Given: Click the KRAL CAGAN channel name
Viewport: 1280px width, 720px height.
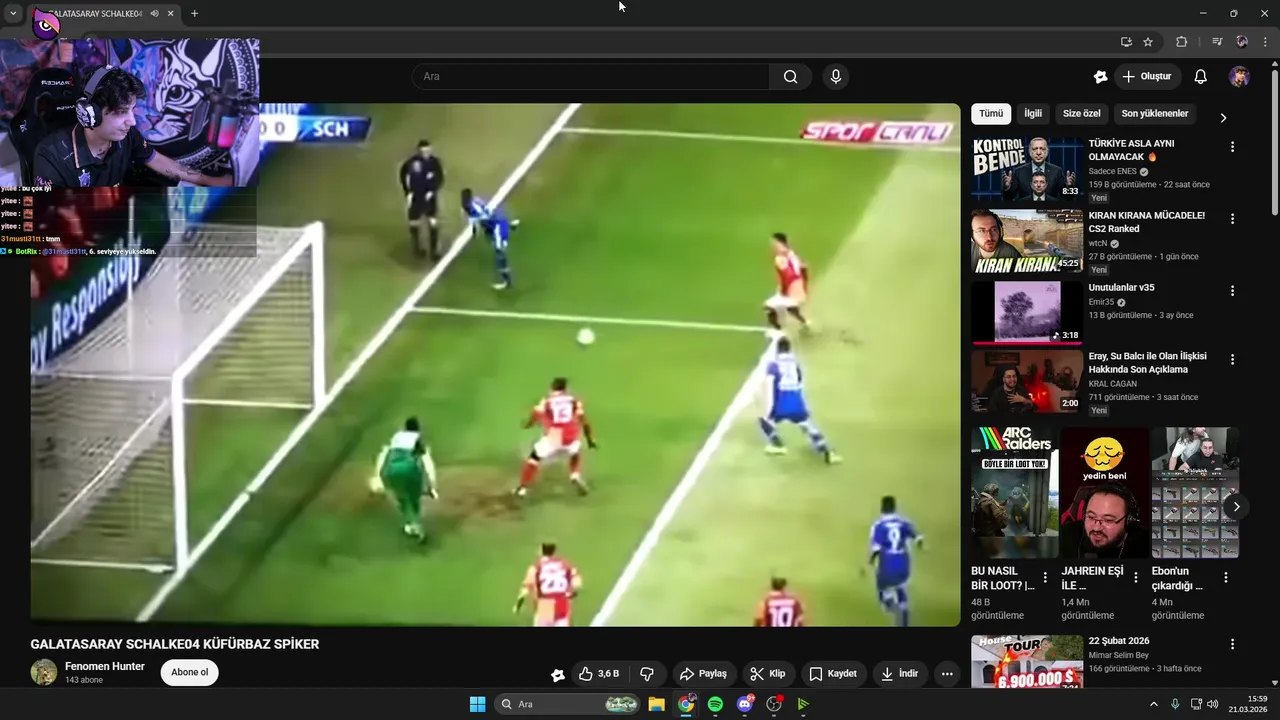Looking at the screenshot, I should tap(1114, 383).
